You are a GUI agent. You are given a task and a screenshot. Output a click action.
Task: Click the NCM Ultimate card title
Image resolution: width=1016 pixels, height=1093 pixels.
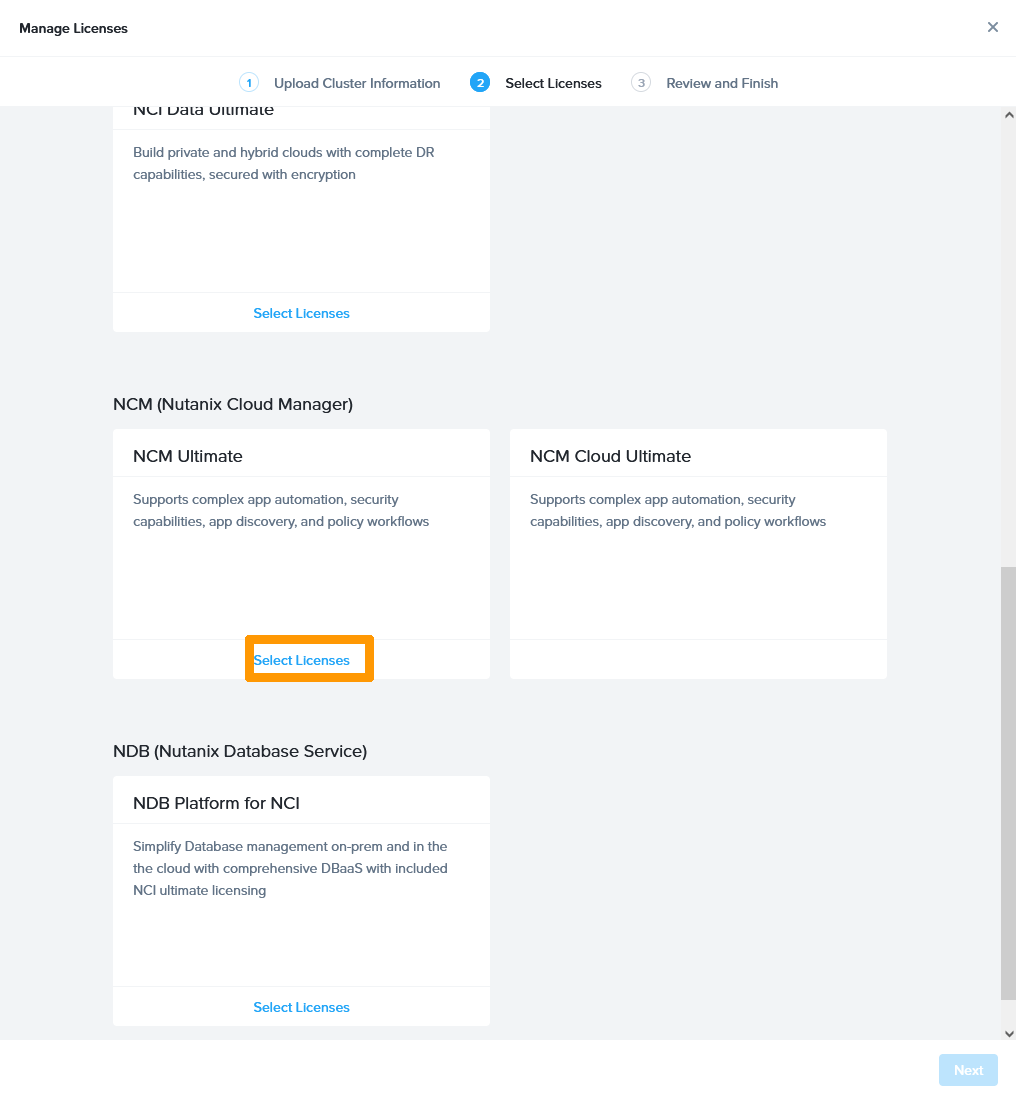(188, 456)
